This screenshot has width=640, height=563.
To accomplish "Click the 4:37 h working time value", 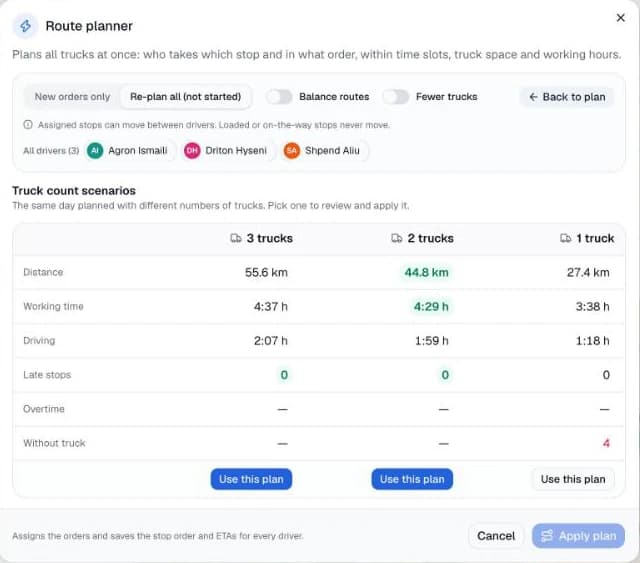I will [271, 307].
